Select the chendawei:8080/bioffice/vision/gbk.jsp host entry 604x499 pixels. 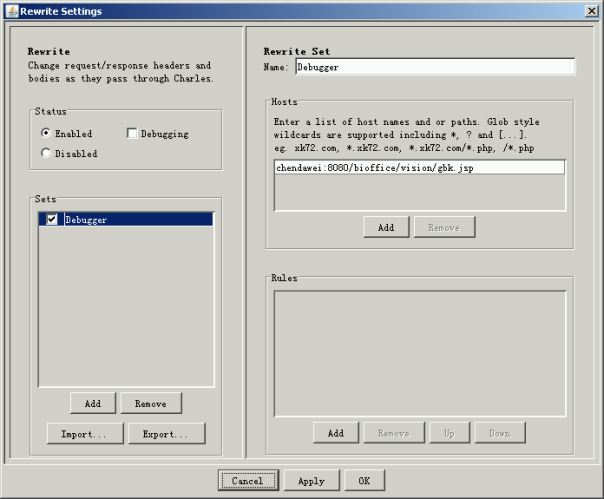(x=419, y=168)
